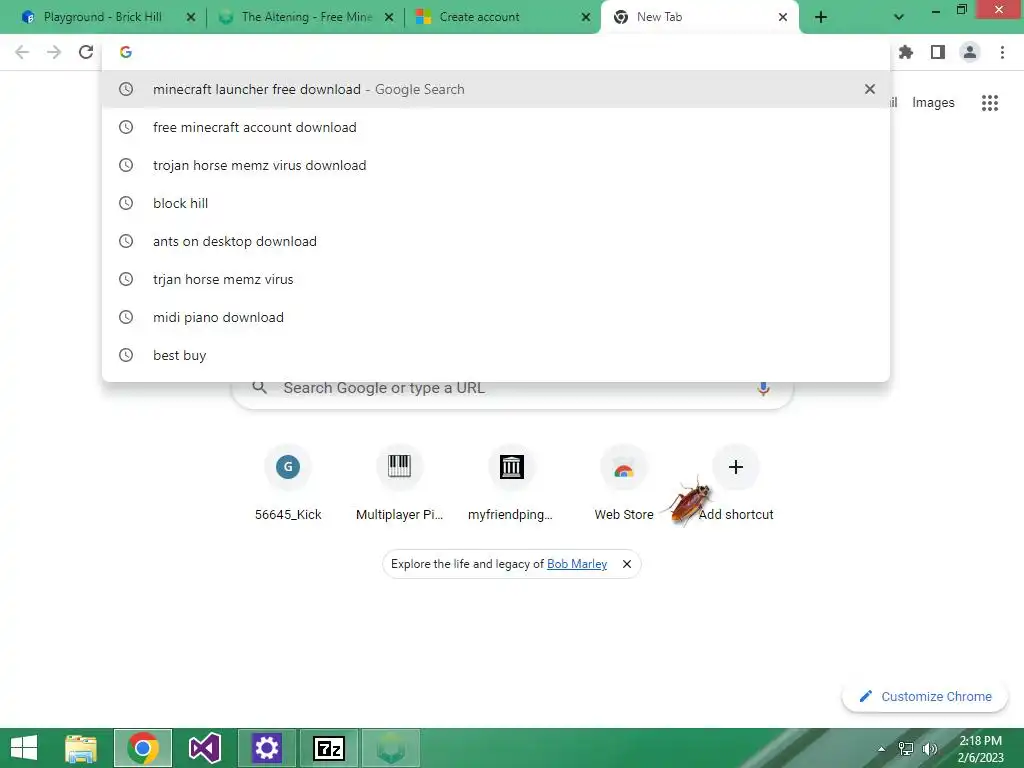The image size is (1024, 768).
Task: Open Chrome's three-dot menu
Action: (x=1002, y=52)
